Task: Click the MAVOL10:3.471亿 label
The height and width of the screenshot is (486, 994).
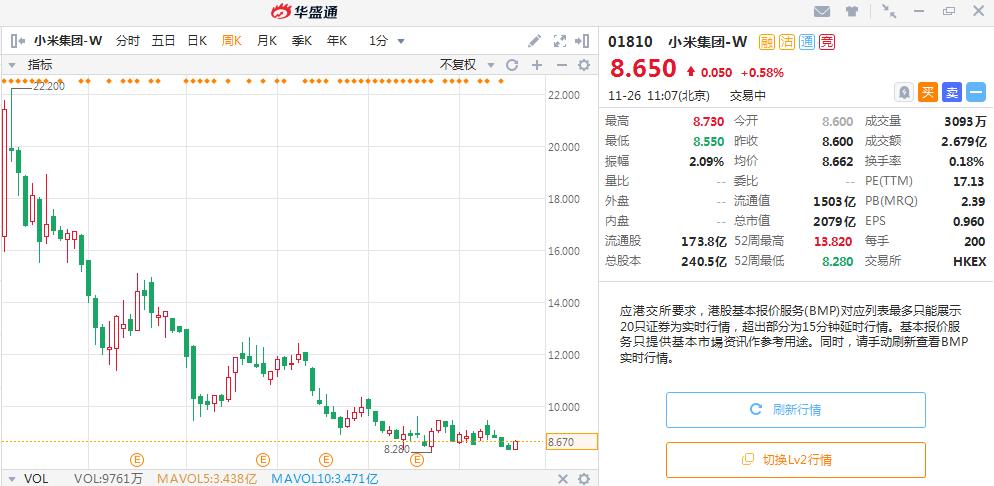Action: (325, 479)
